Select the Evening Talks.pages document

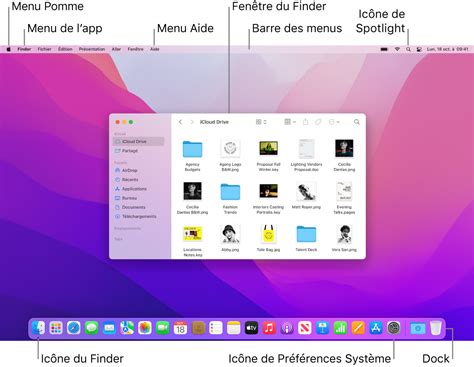tap(344, 191)
